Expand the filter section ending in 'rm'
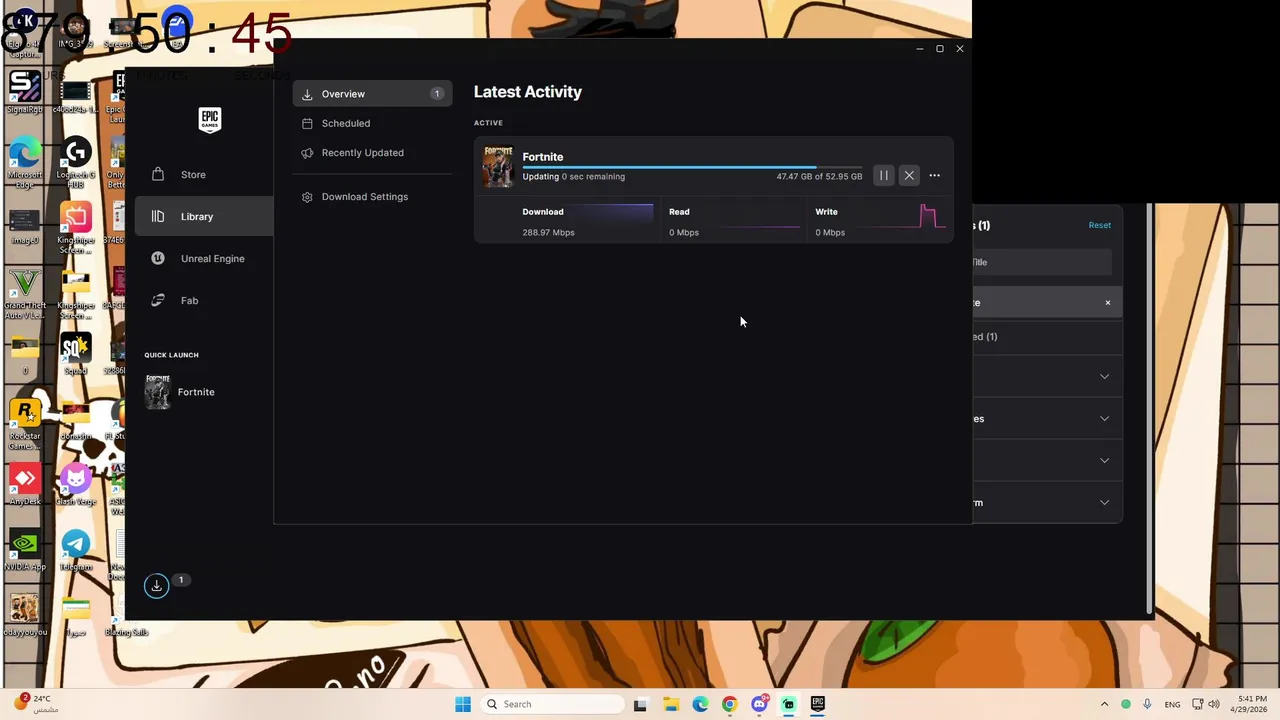1280x720 pixels. (x=1046, y=503)
